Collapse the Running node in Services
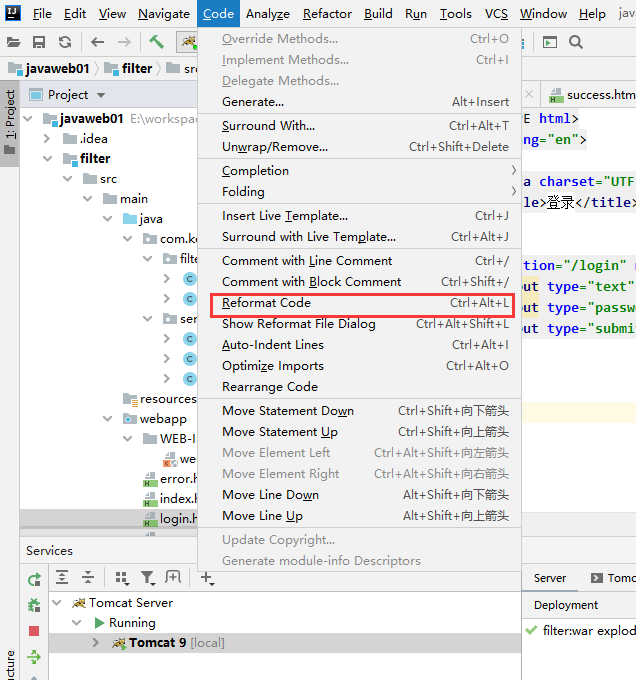 pos(77,623)
